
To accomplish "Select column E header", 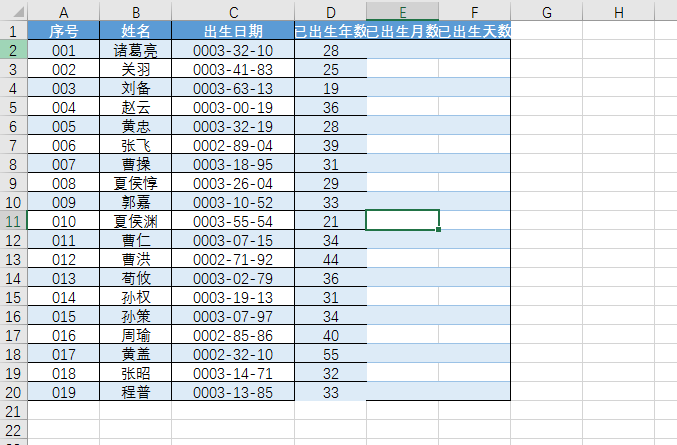I will click(403, 12).
